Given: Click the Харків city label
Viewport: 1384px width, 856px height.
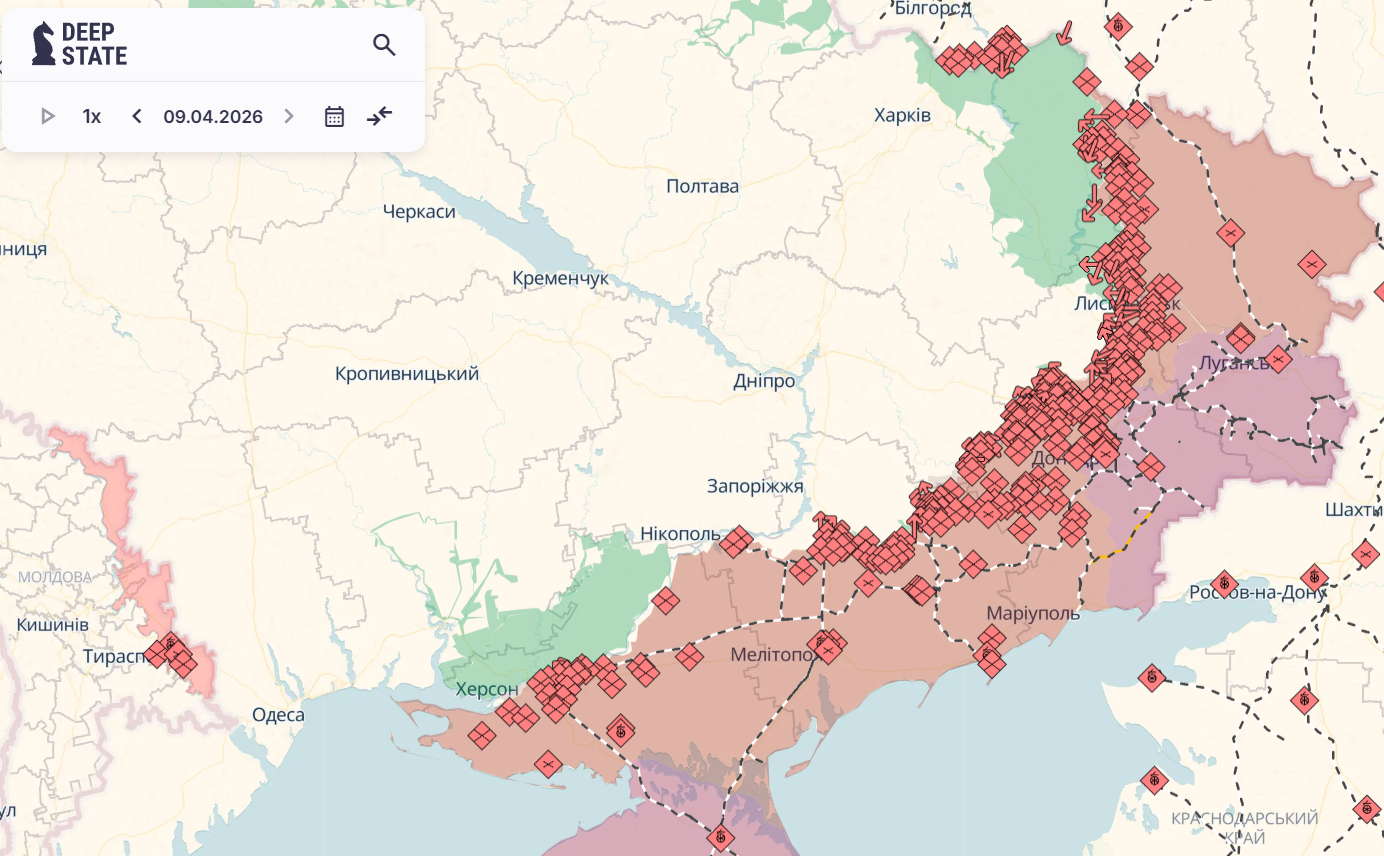Looking at the screenshot, I should pyautogui.click(x=902, y=115).
